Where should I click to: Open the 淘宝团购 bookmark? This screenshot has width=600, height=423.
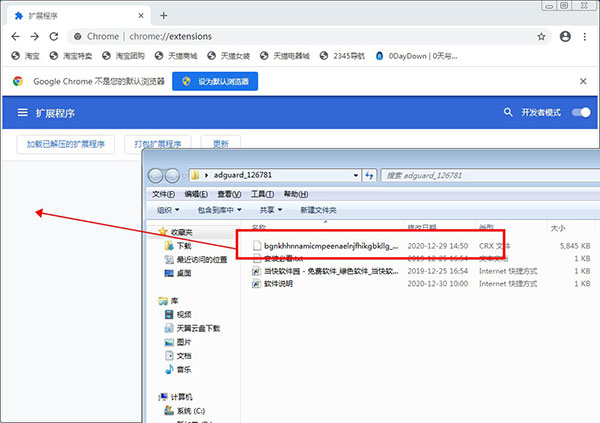124,56
